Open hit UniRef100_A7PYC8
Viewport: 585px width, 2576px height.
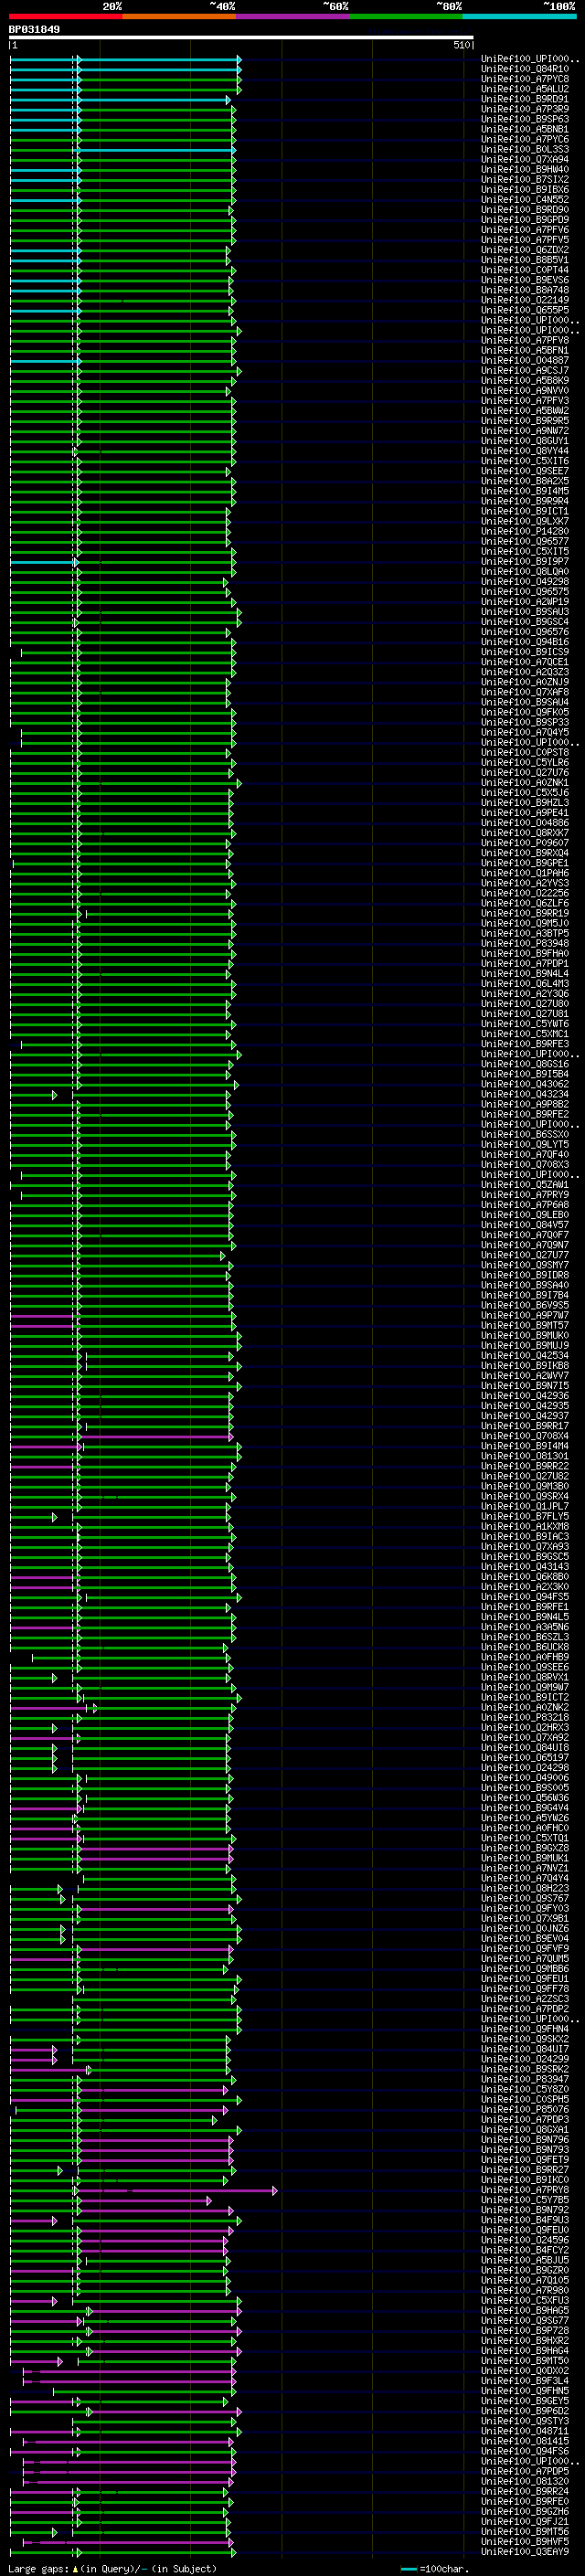point(525,79)
